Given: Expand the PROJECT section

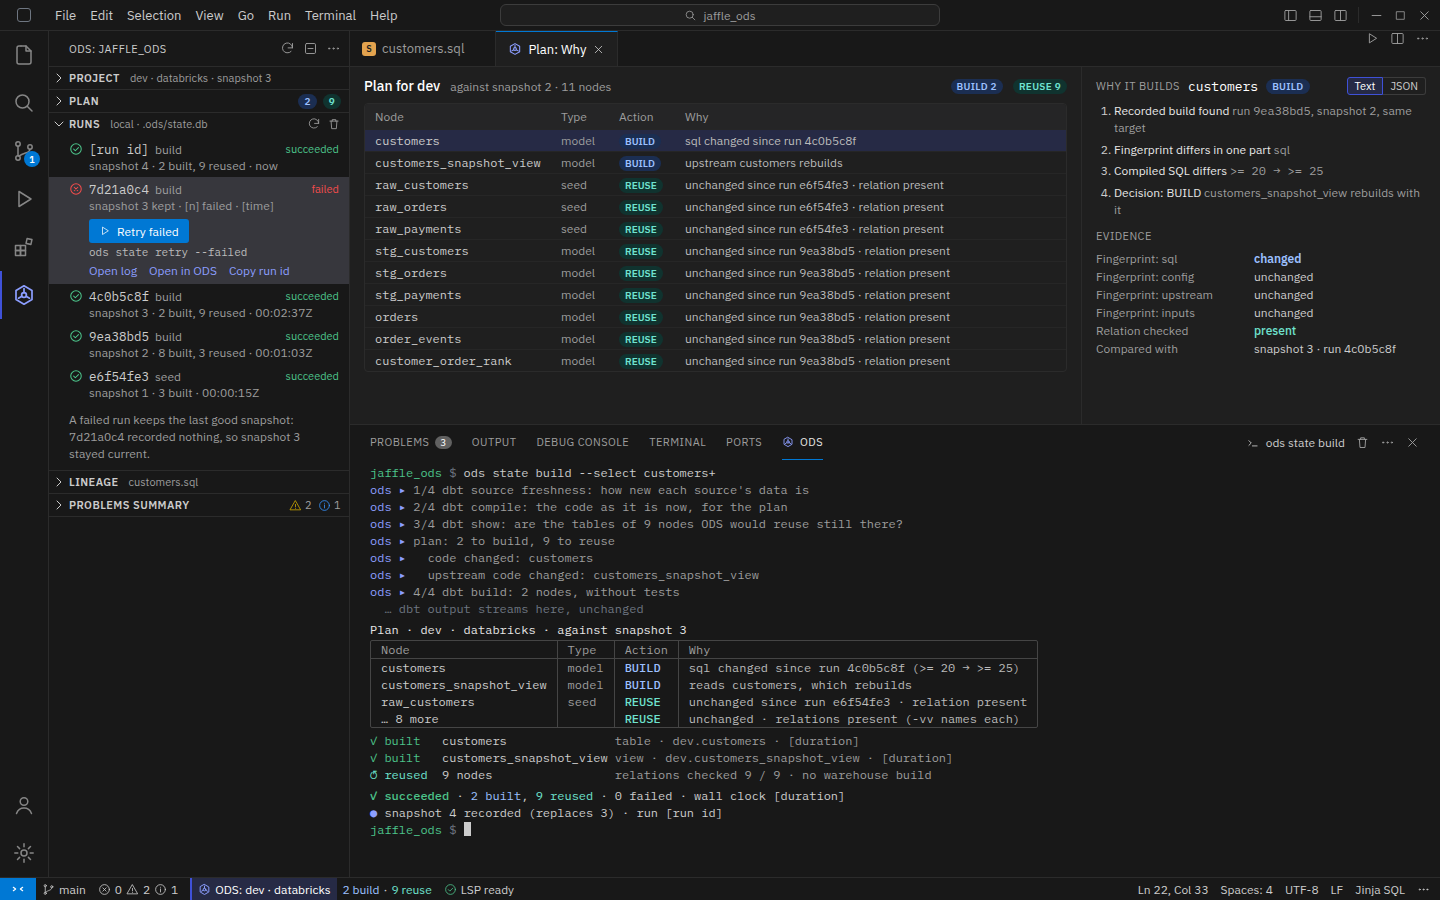Looking at the screenshot, I should pos(199,78).
